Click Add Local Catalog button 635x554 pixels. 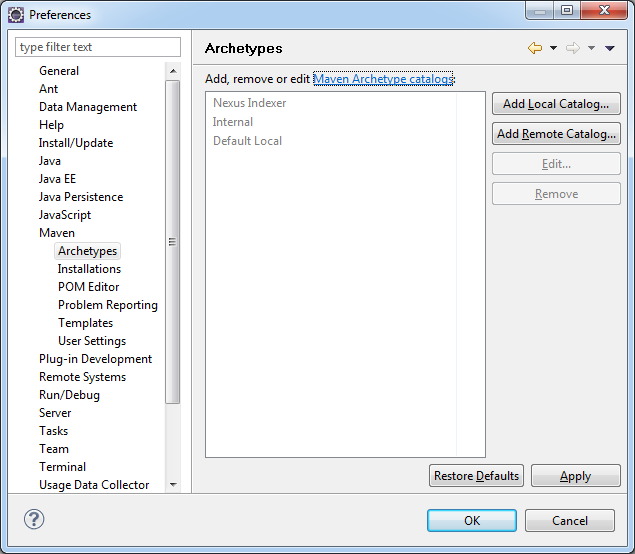coord(556,104)
